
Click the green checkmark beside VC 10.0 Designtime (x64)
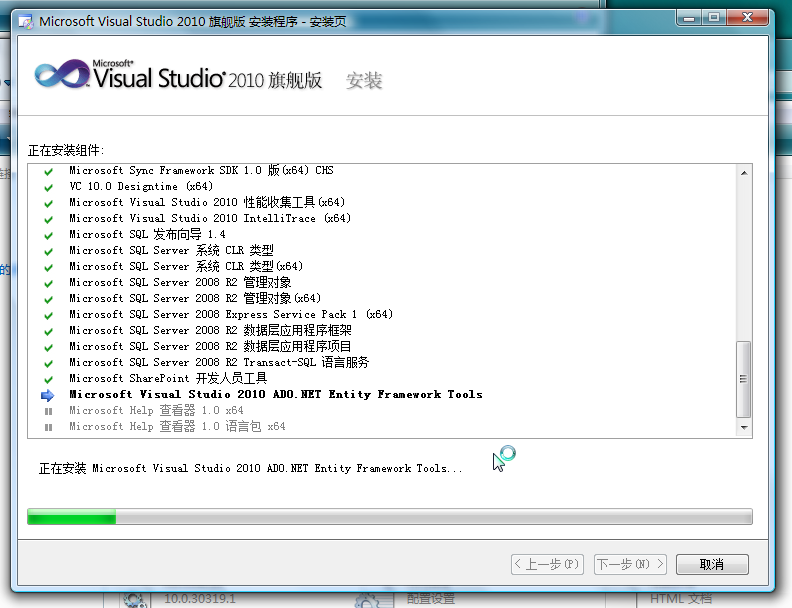click(48, 187)
